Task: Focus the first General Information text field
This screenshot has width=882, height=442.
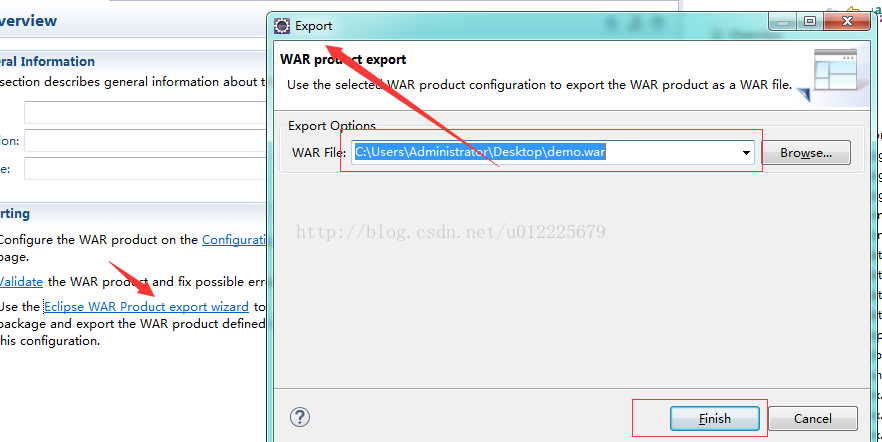Action: [145, 112]
